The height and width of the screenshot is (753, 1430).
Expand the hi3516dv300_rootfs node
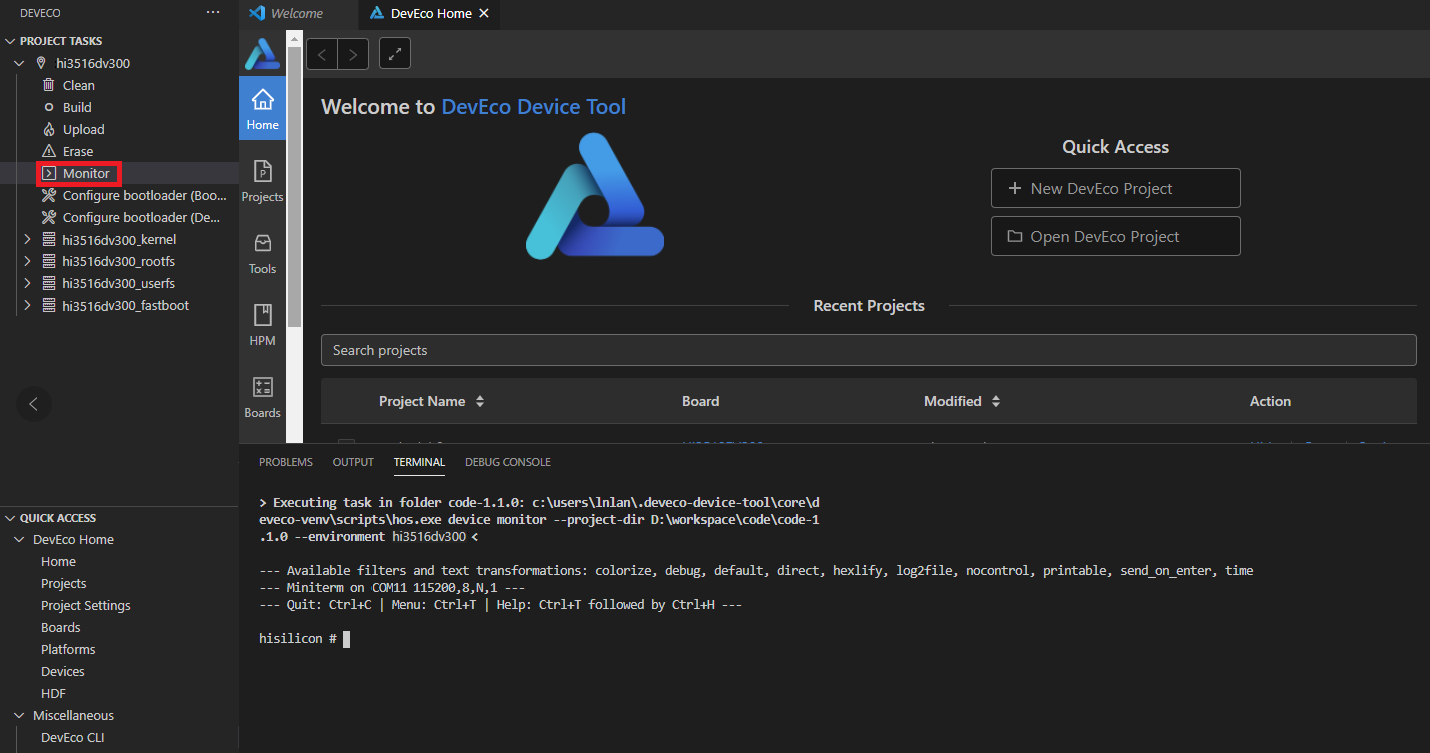pyautogui.click(x=27, y=261)
